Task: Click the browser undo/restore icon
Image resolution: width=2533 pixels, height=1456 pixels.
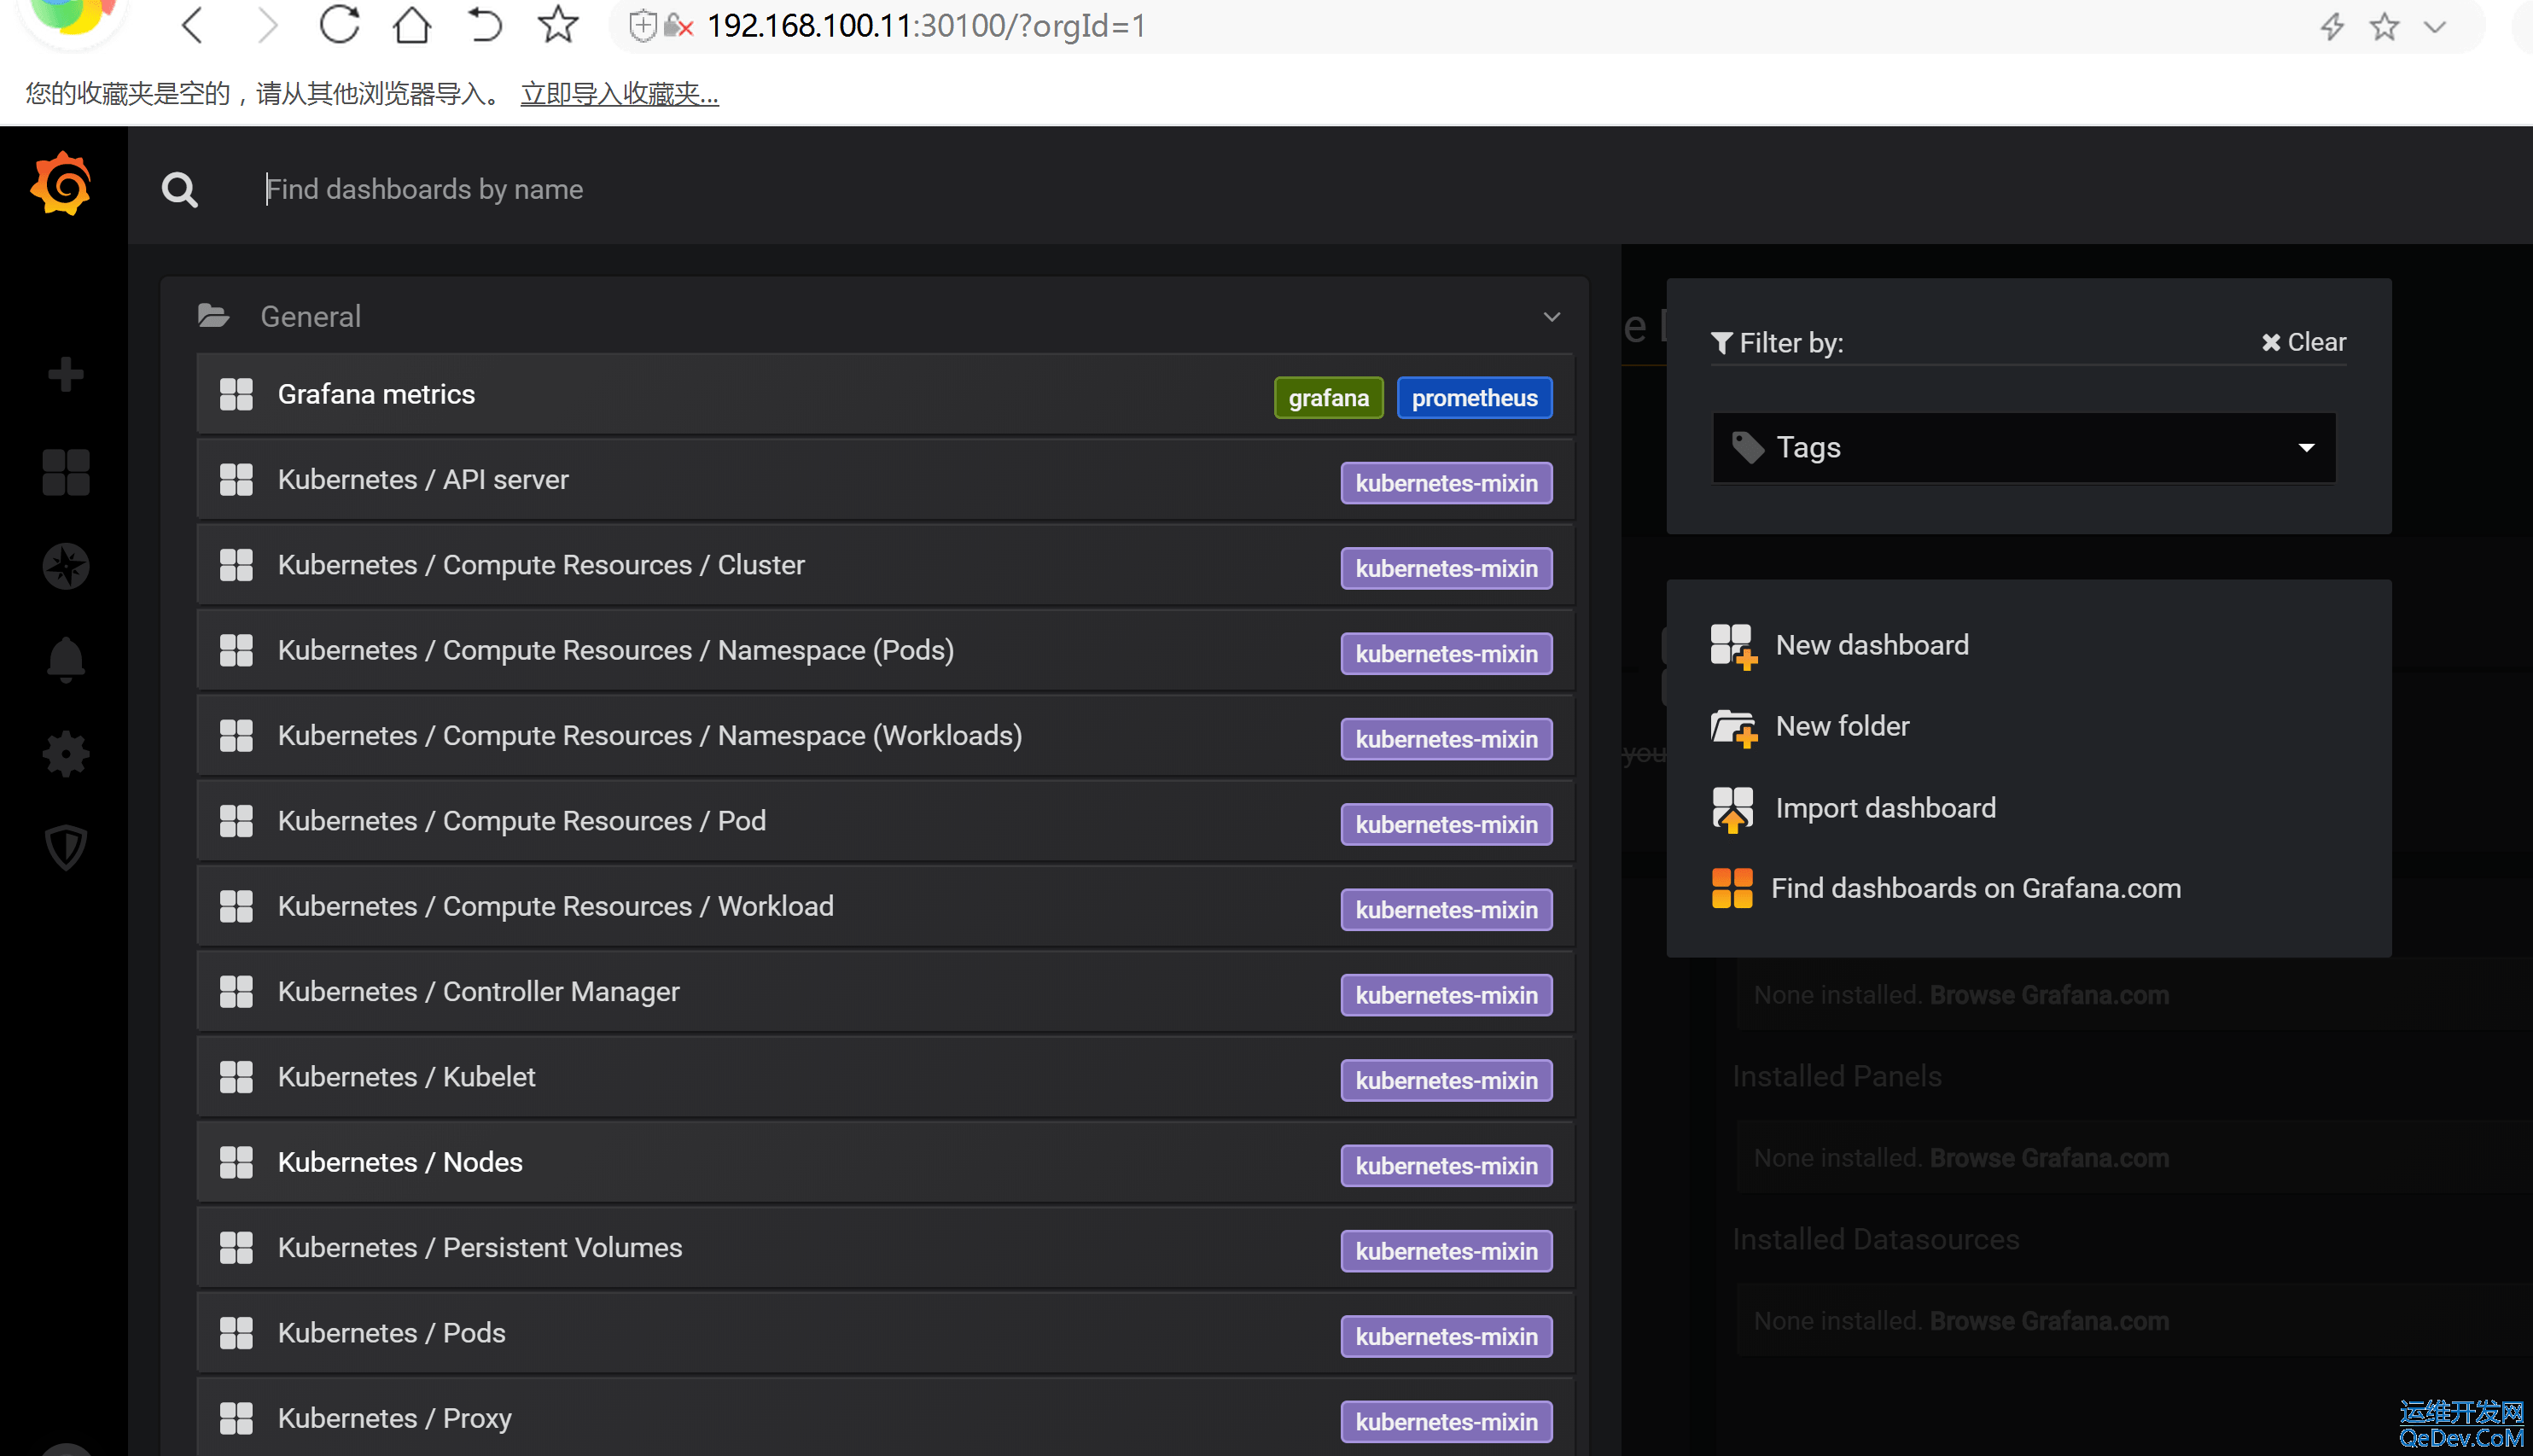Action: [x=485, y=25]
